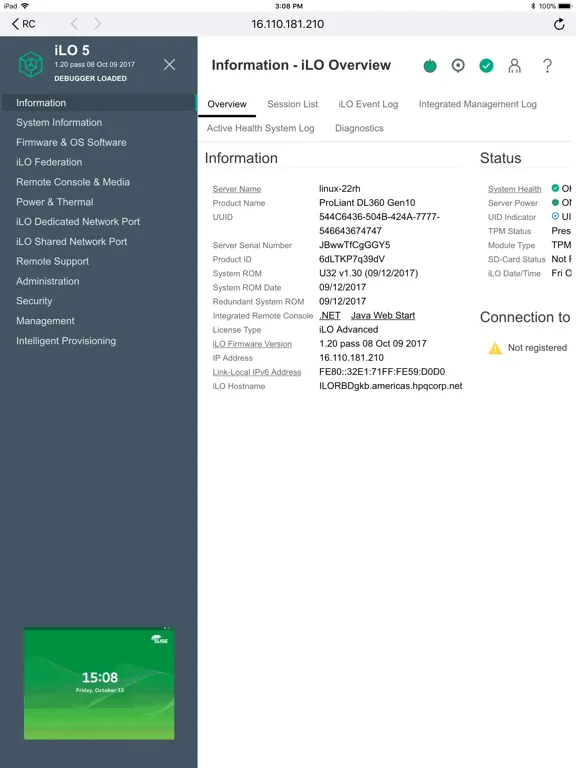Click the IP address value 16.110.181.210

[x=351, y=358]
